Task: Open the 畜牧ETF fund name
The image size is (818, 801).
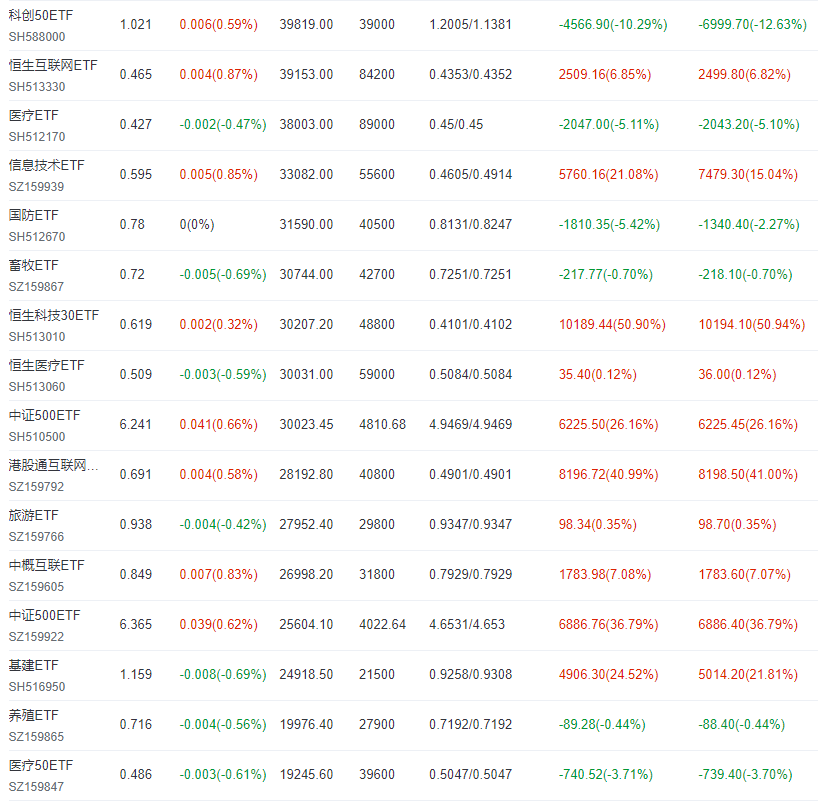Action: pos(34,266)
